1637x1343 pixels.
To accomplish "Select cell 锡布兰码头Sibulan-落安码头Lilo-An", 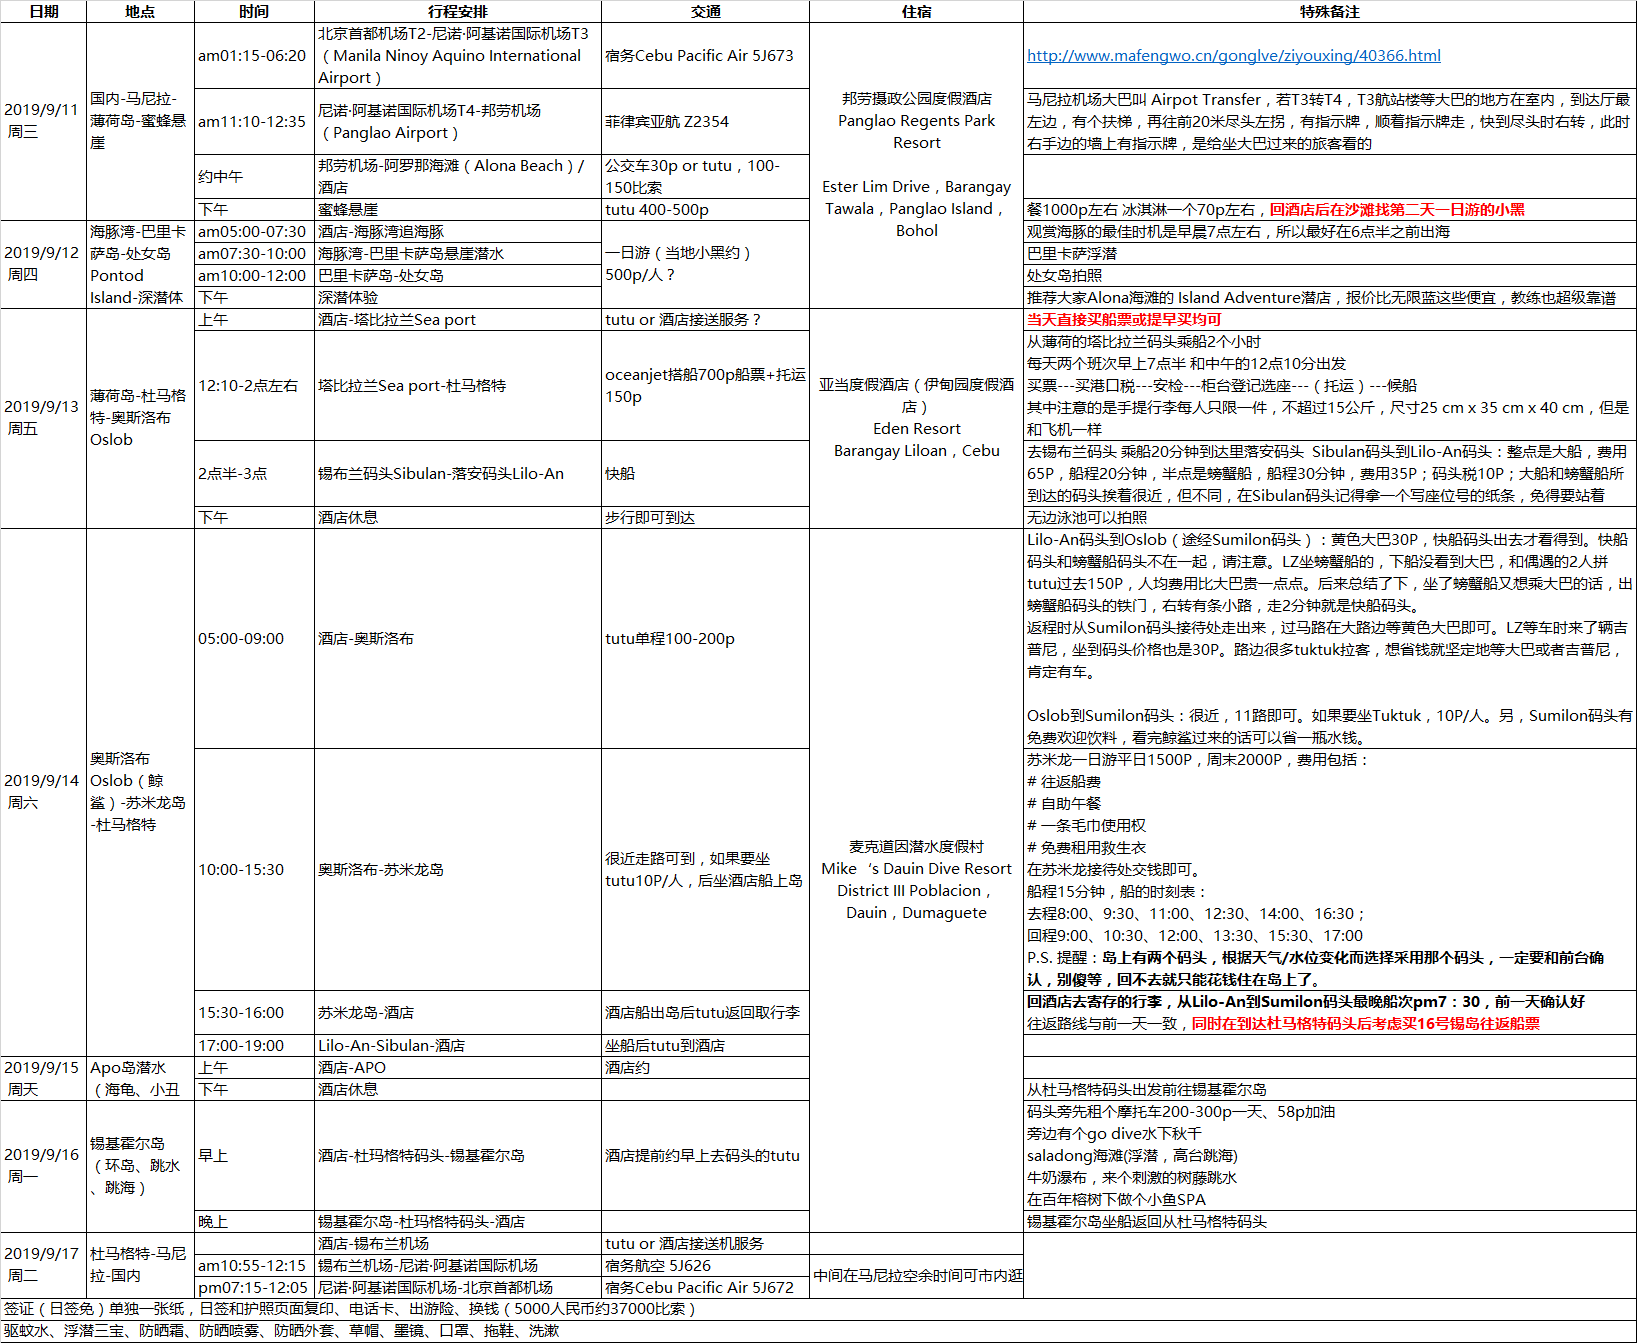I will (x=458, y=474).
